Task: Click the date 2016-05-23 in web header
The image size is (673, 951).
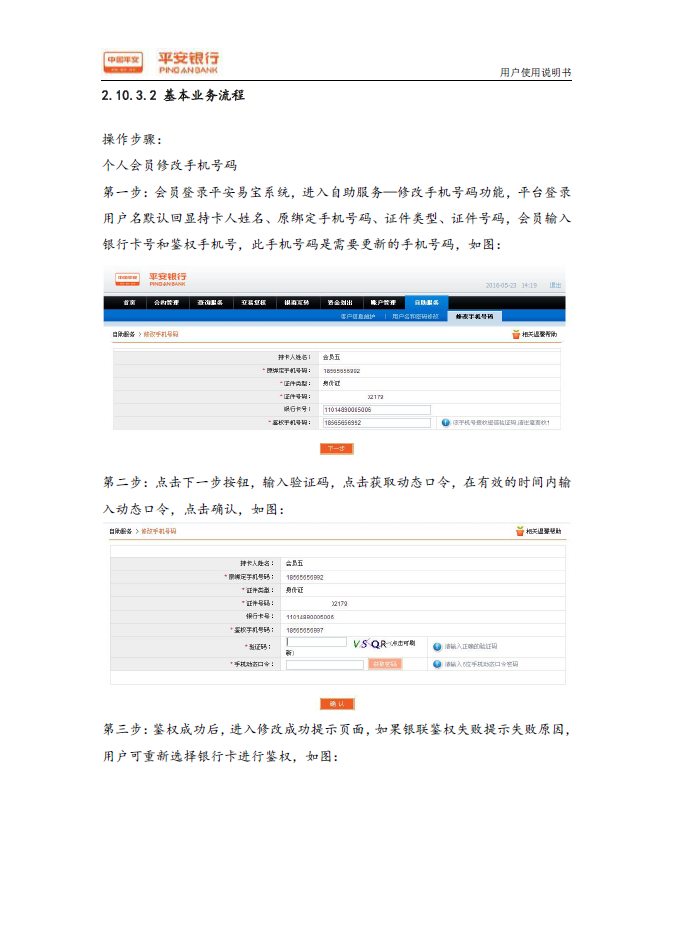Action: pyautogui.click(x=501, y=285)
